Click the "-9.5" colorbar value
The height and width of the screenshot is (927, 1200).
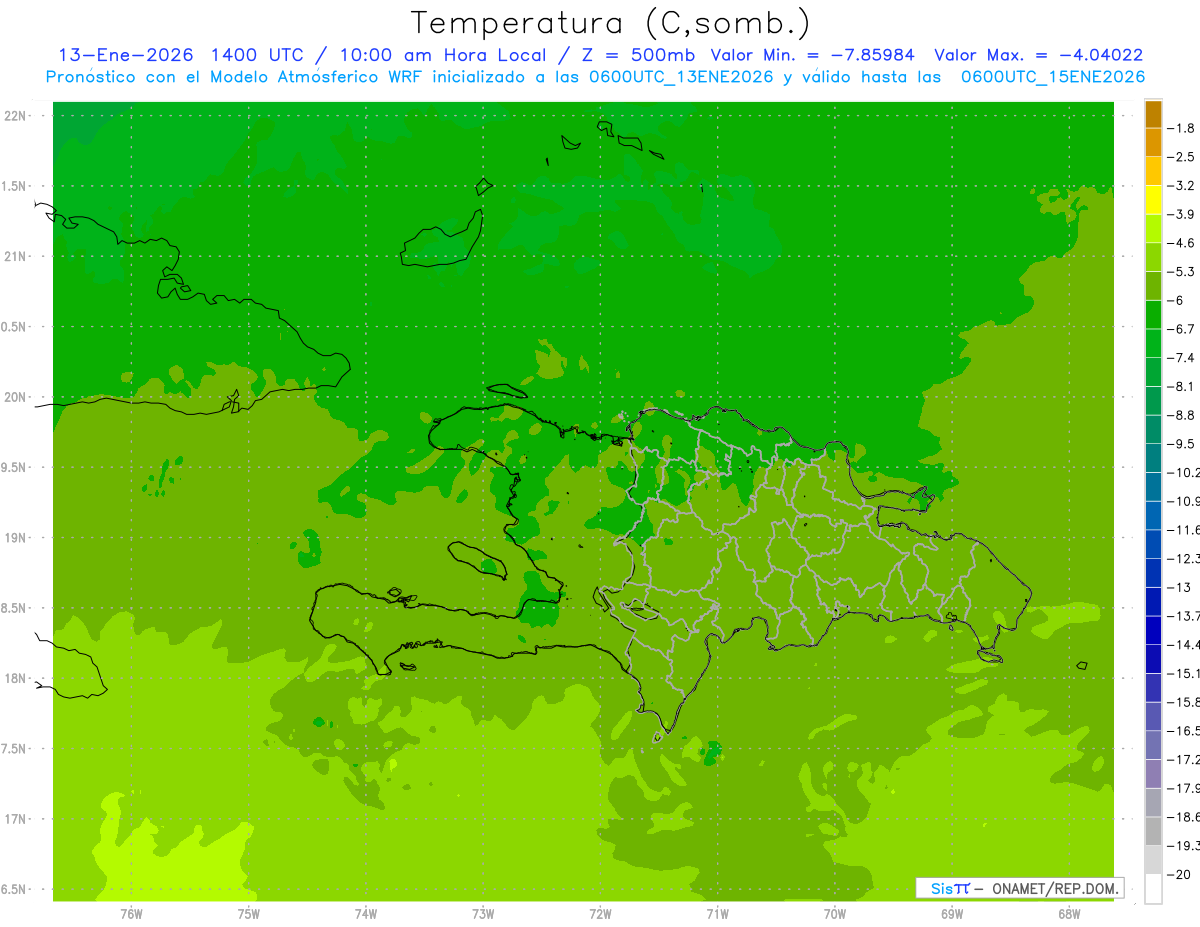1181,444
